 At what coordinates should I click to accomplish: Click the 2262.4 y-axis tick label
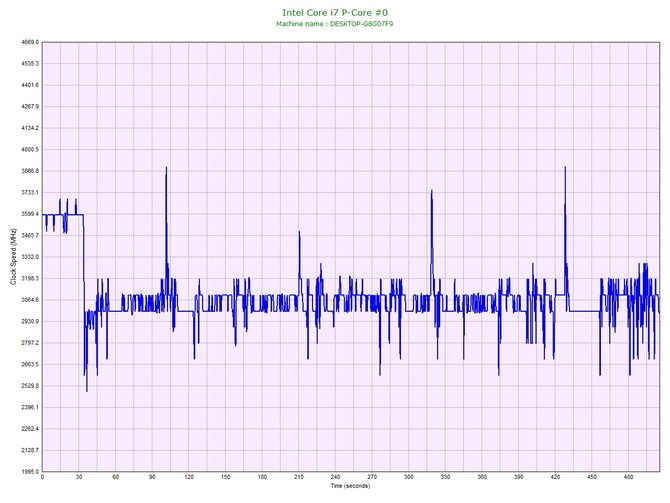click(x=30, y=429)
